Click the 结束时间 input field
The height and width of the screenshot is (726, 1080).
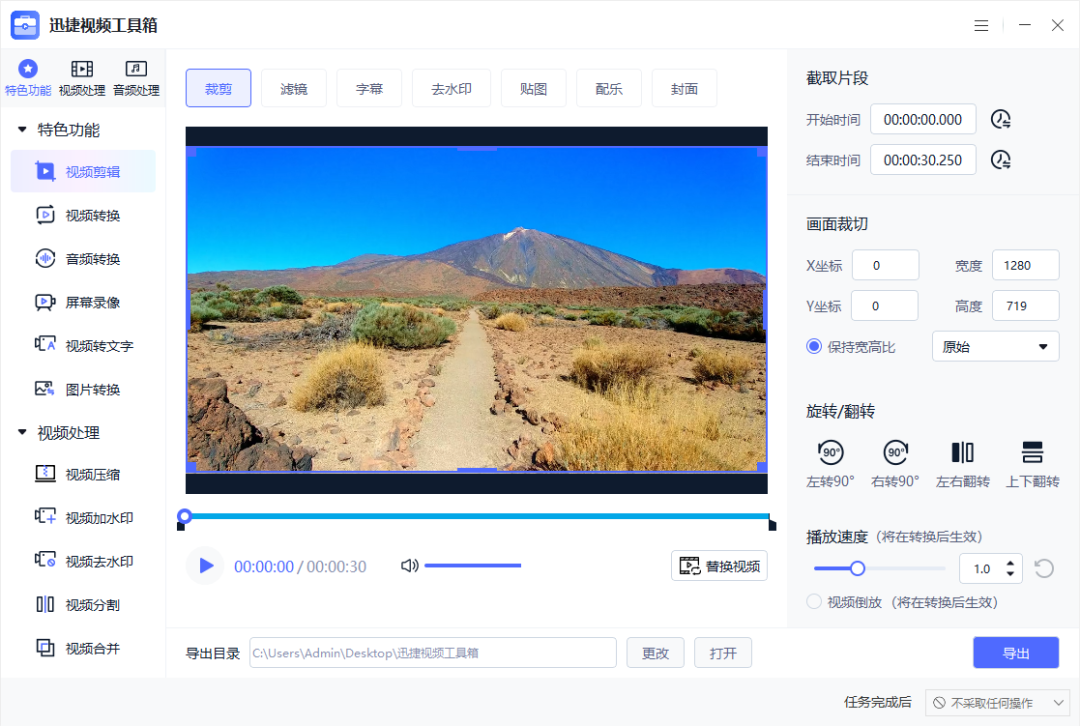[x=923, y=160]
